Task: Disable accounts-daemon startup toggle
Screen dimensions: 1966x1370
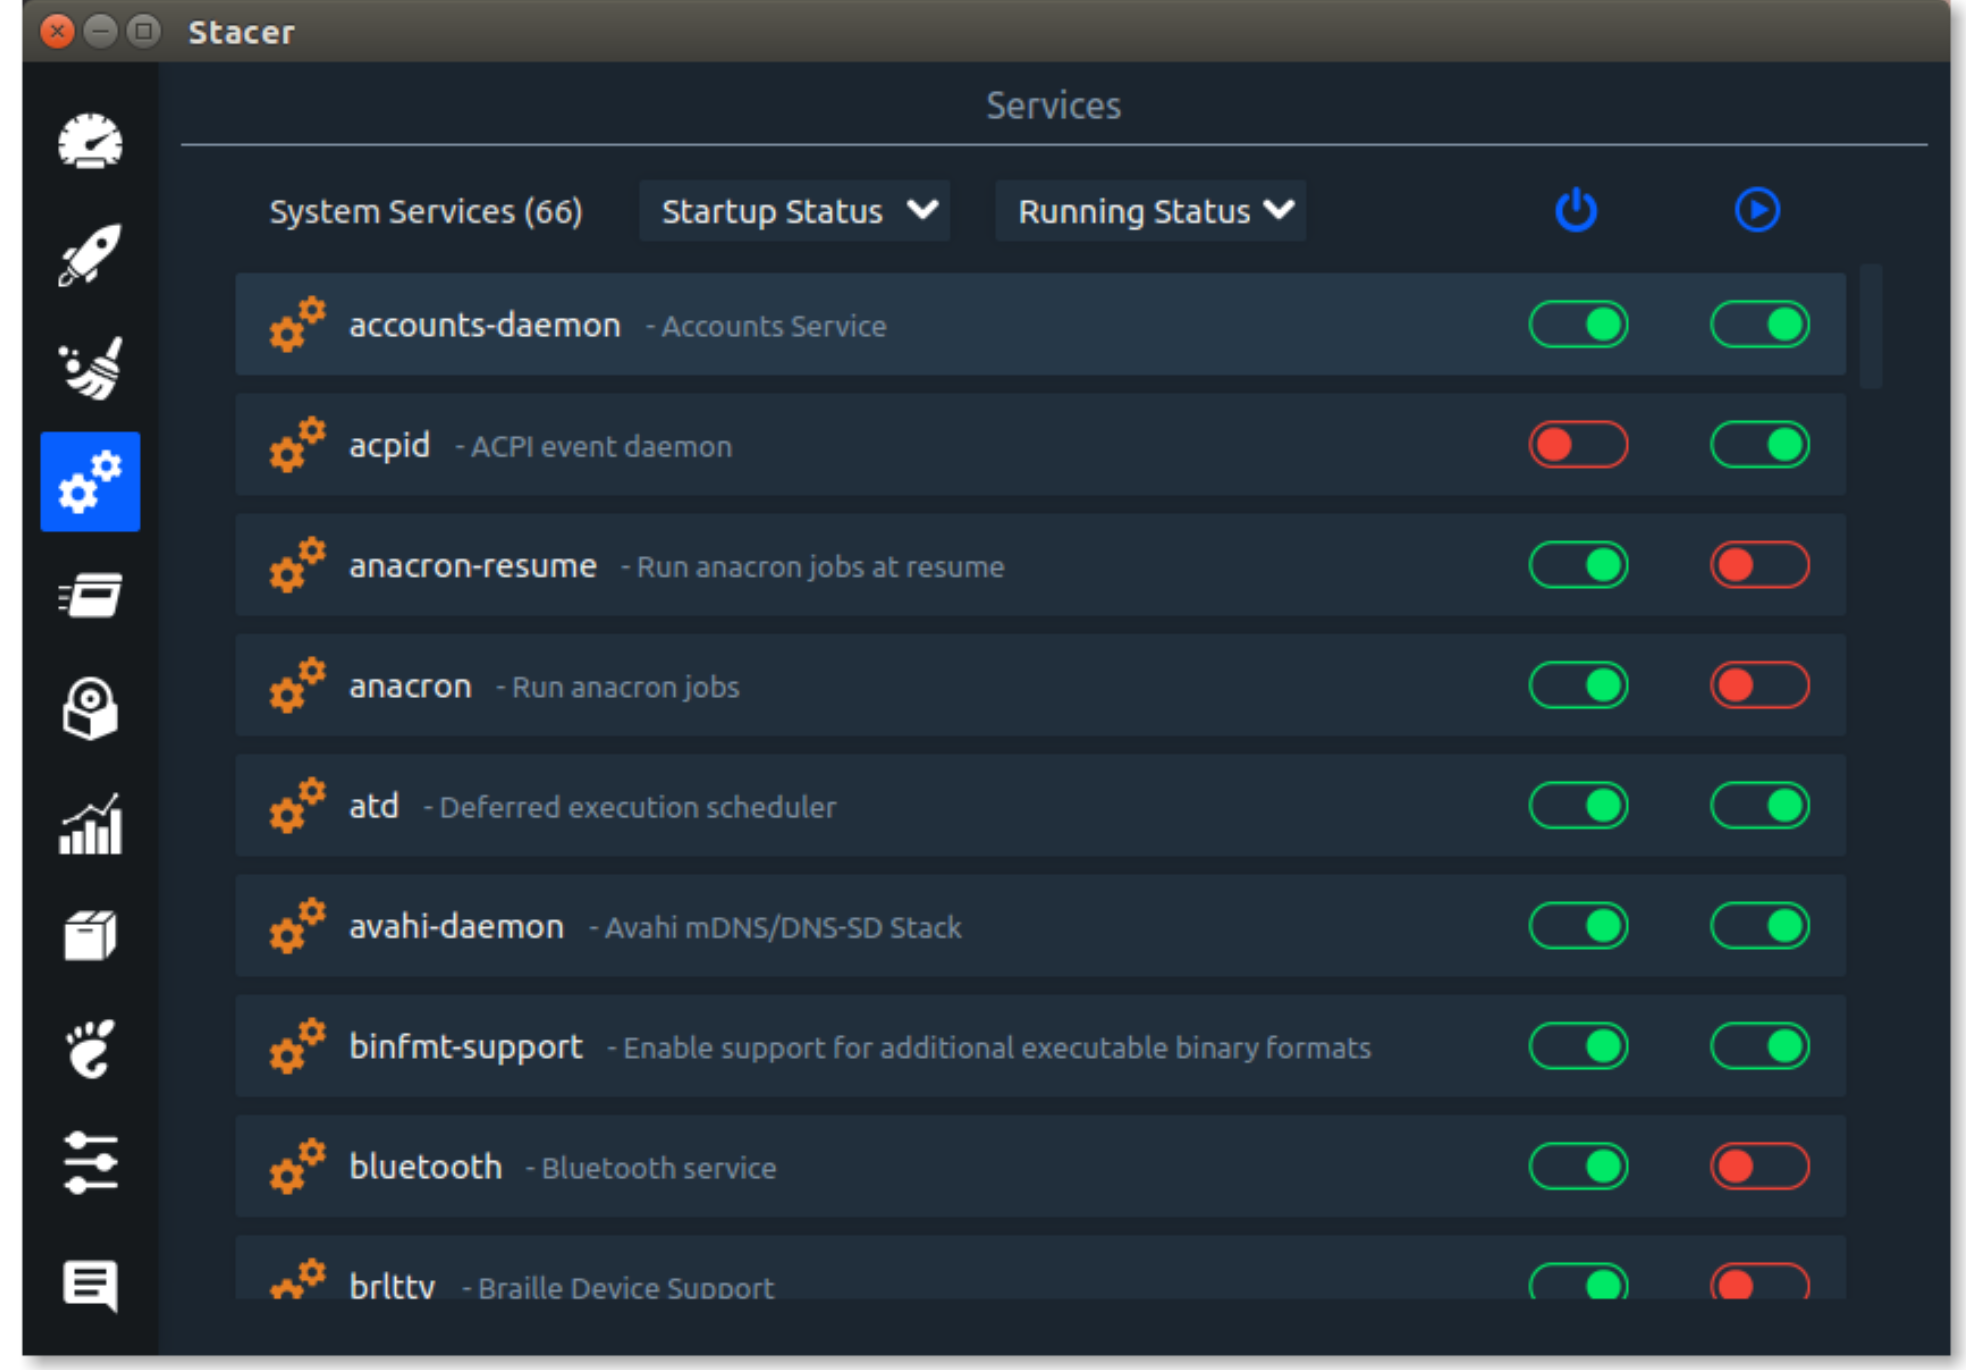Action: point(1578,324)
